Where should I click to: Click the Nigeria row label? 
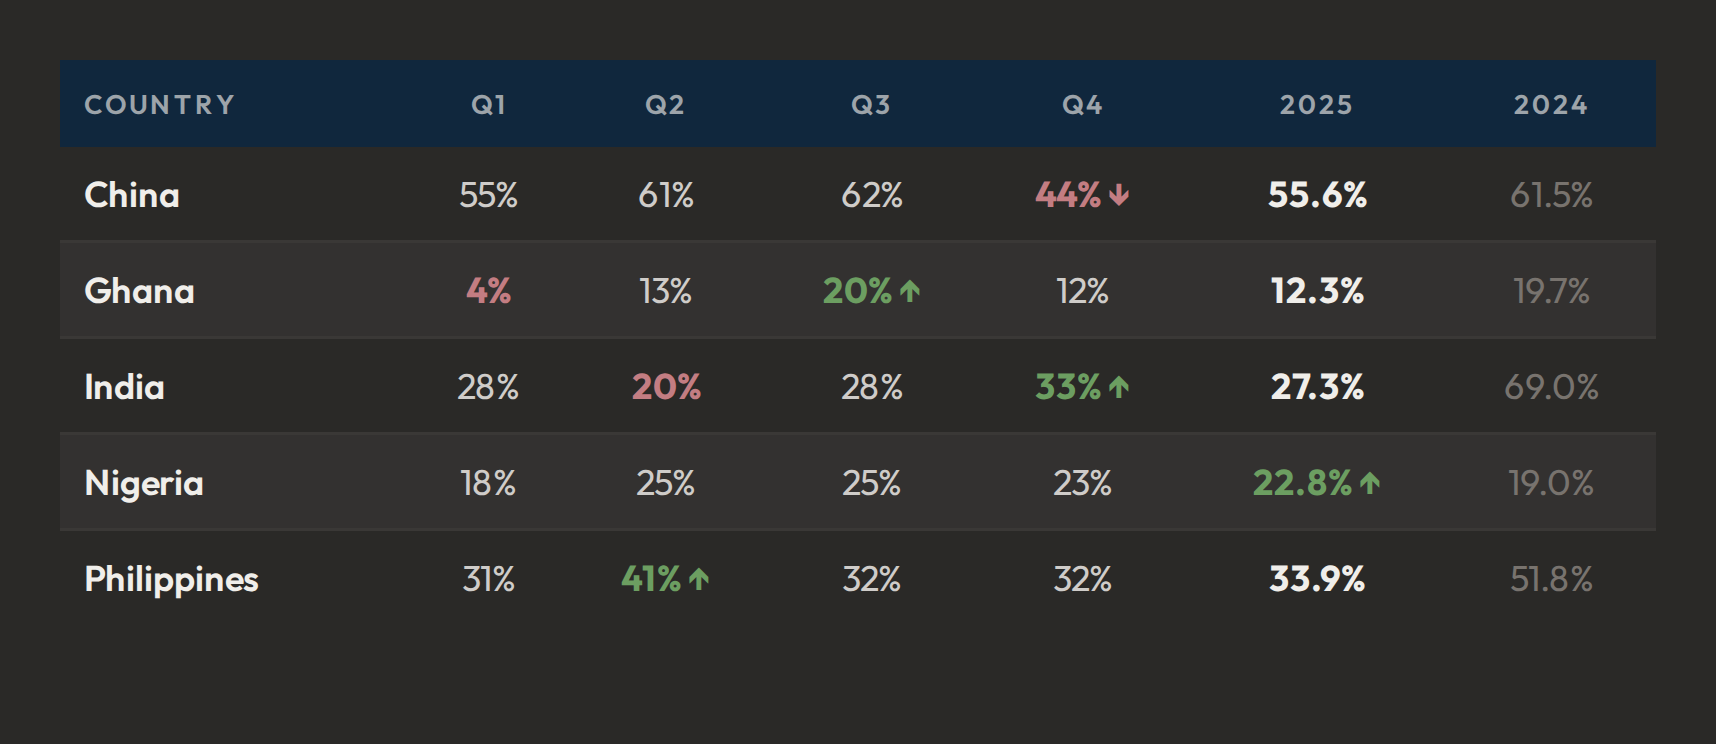pos(144,484)
